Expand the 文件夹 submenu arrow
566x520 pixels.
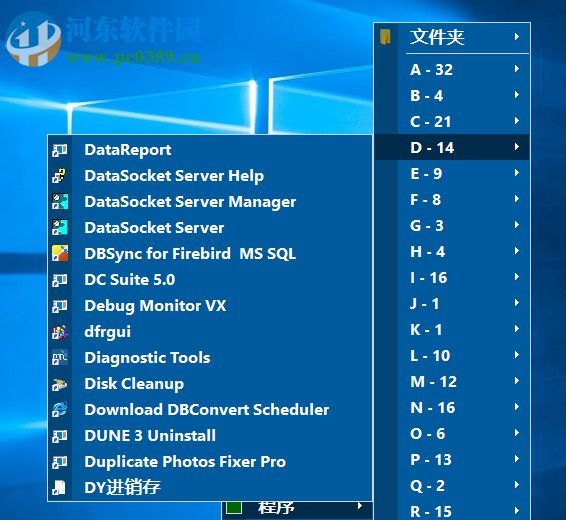tap(517, 37)
